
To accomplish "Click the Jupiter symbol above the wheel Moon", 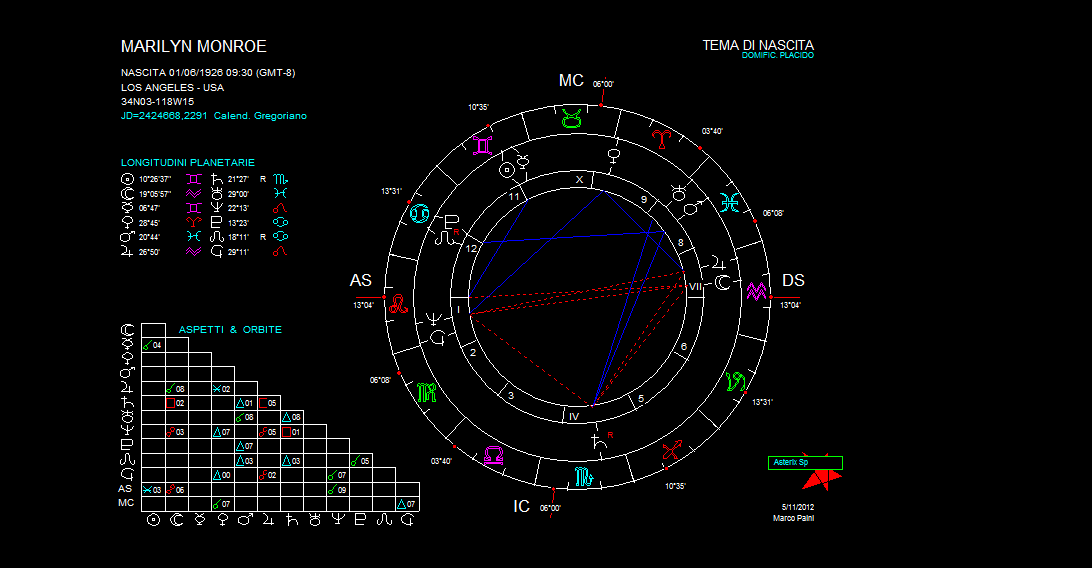I will click(x=718, y=263).
